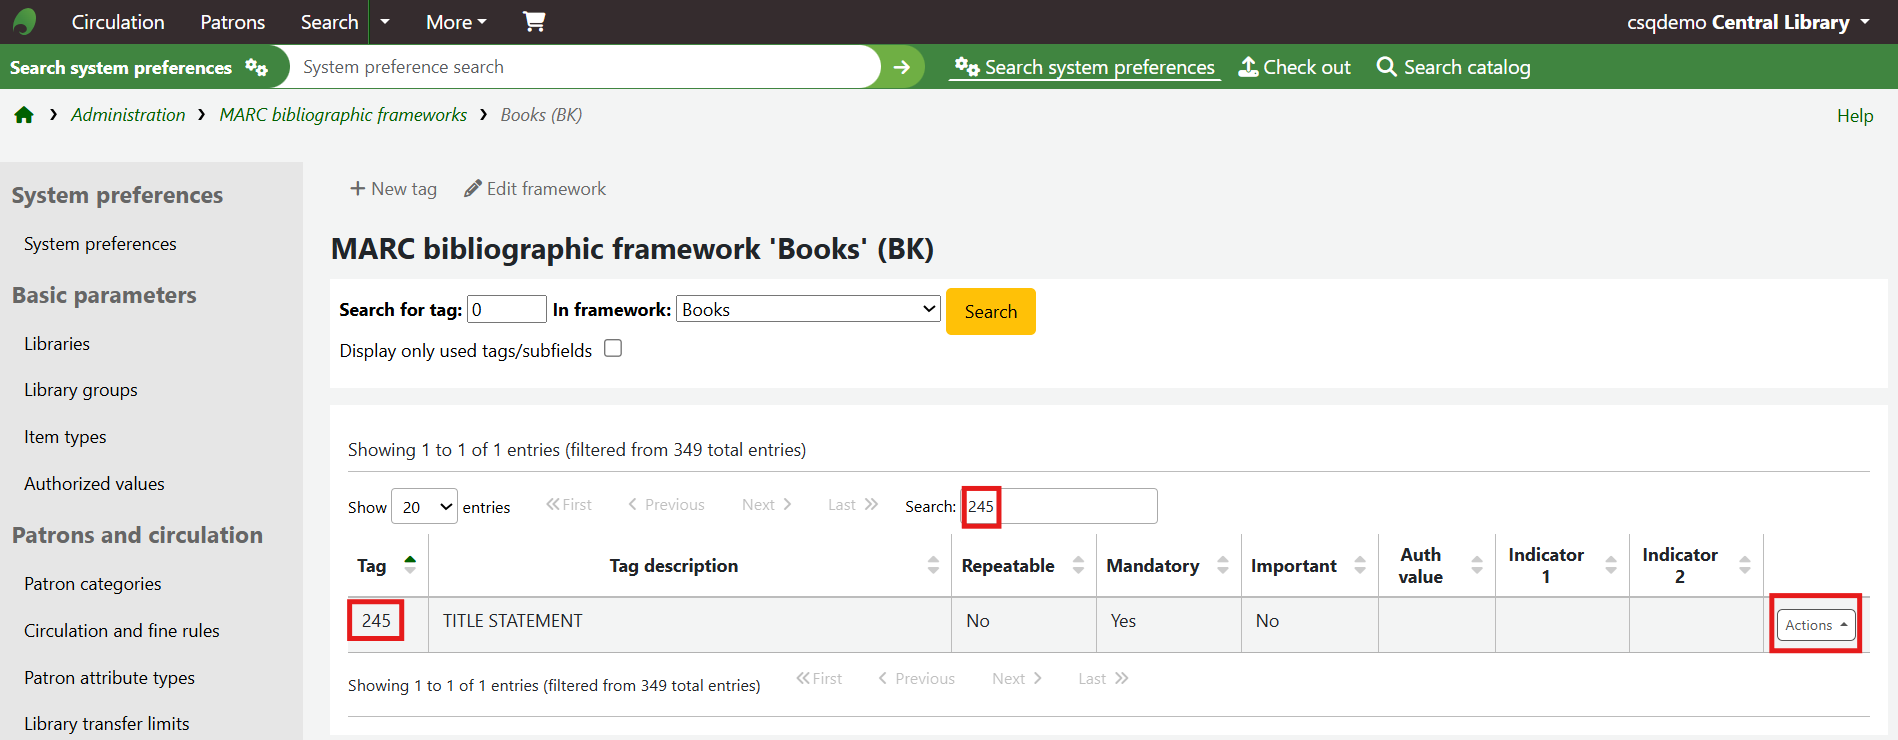
Task: Open Circulation and fine rules link
Action: [x=122, y=631]
